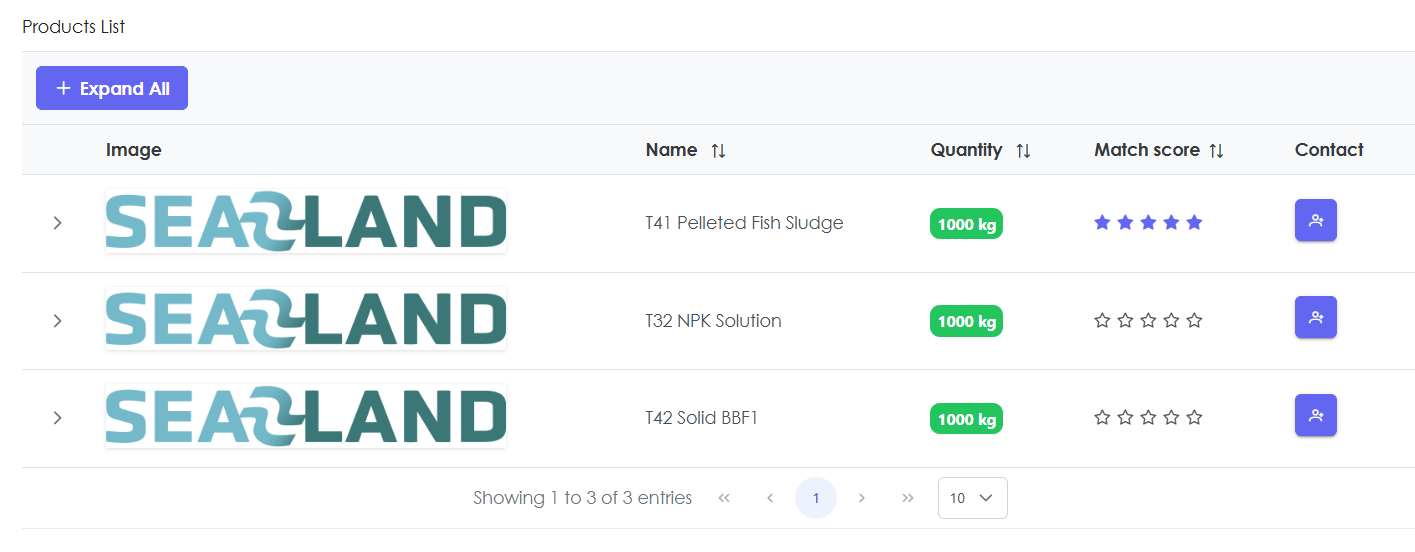Expand the T42 Solid BBF1 row
The image size is (1415, 552).
tap(58, 418)
